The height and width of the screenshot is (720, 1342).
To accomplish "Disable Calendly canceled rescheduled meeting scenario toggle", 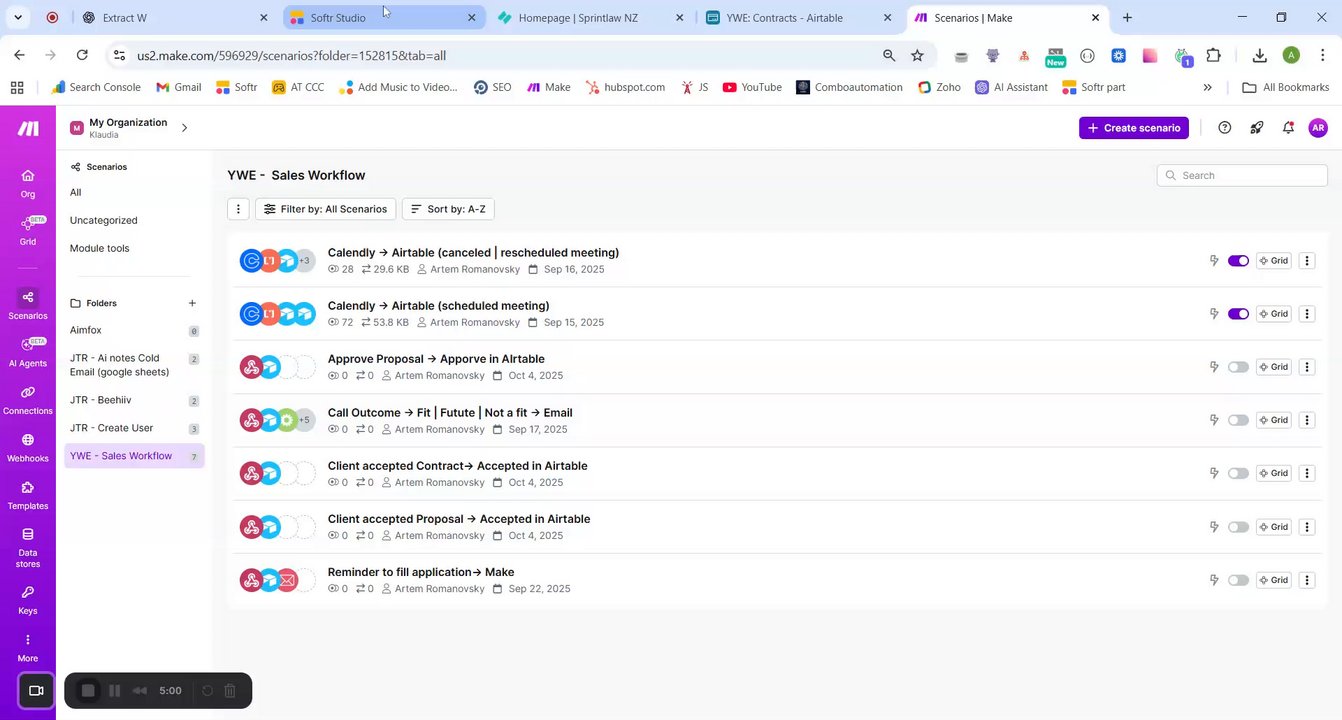I will (x=1238, y=261).
